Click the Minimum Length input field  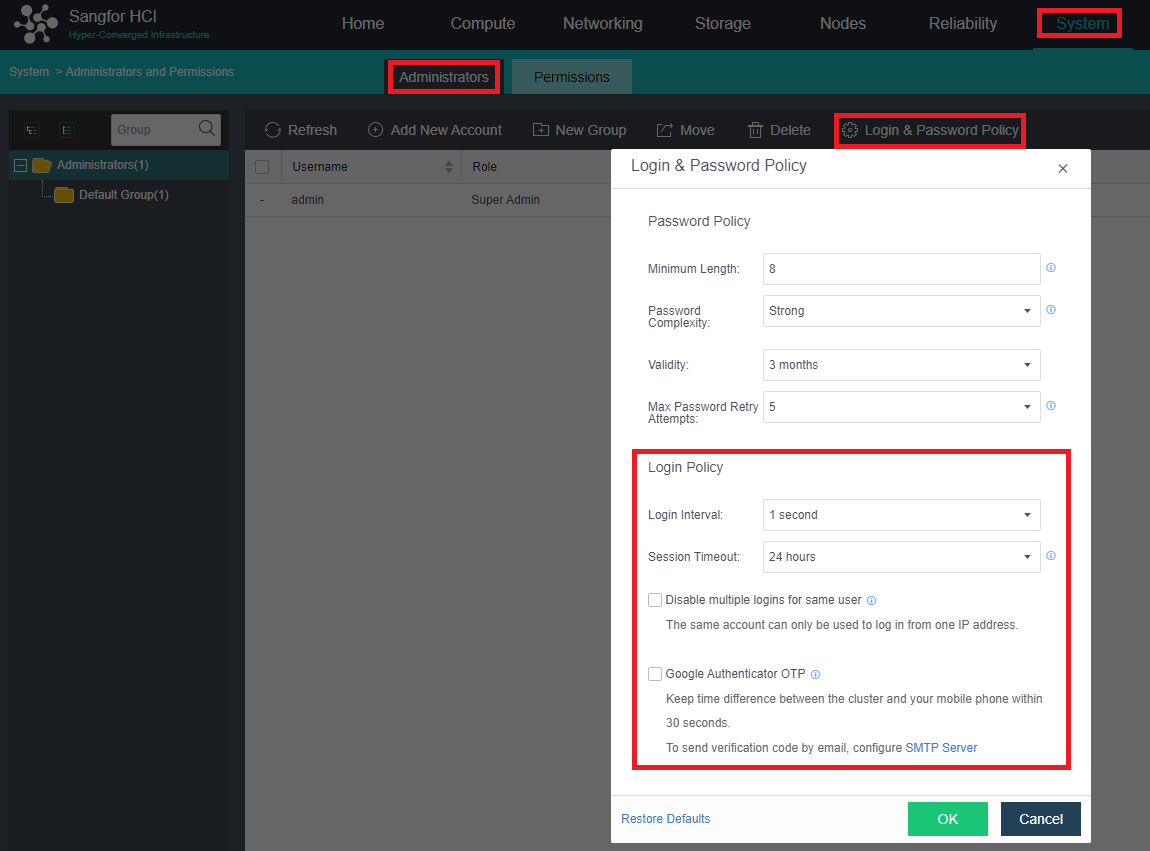[x=901, y=269]
